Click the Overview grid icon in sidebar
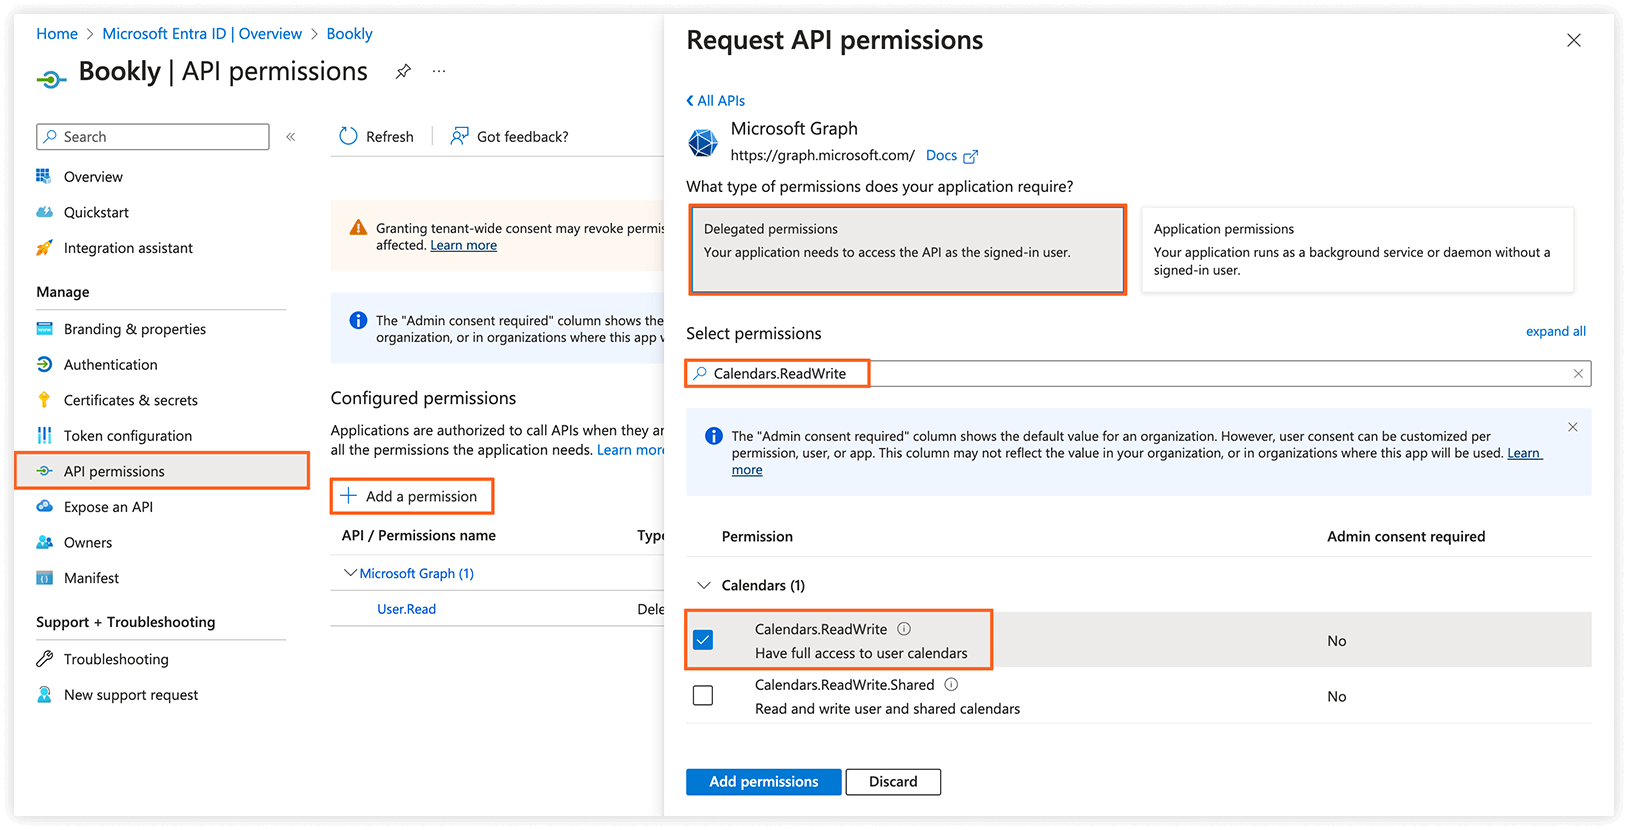This screenshot has height=830, width=1628. 44,176
